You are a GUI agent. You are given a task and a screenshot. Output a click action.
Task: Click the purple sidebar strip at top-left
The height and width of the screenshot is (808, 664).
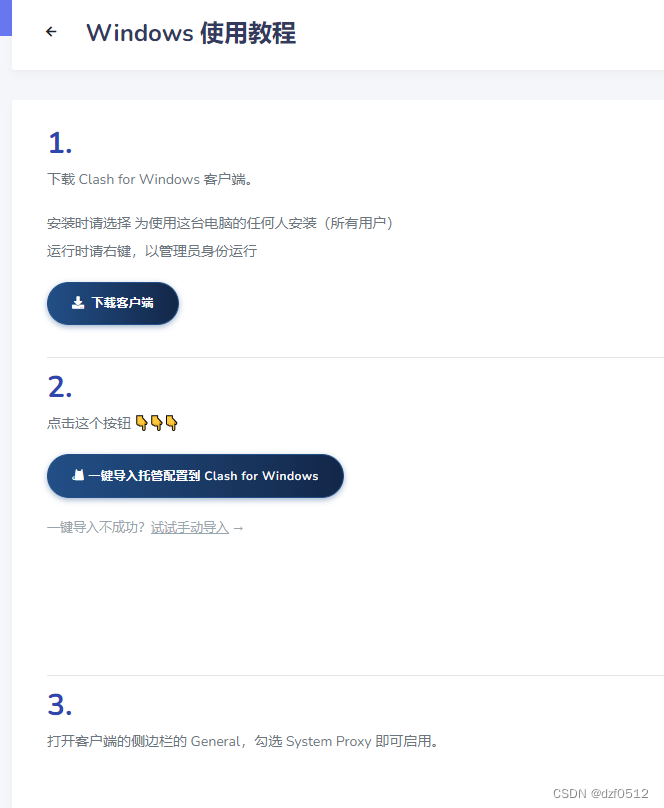pyautogui.click(x=6, y=18)
